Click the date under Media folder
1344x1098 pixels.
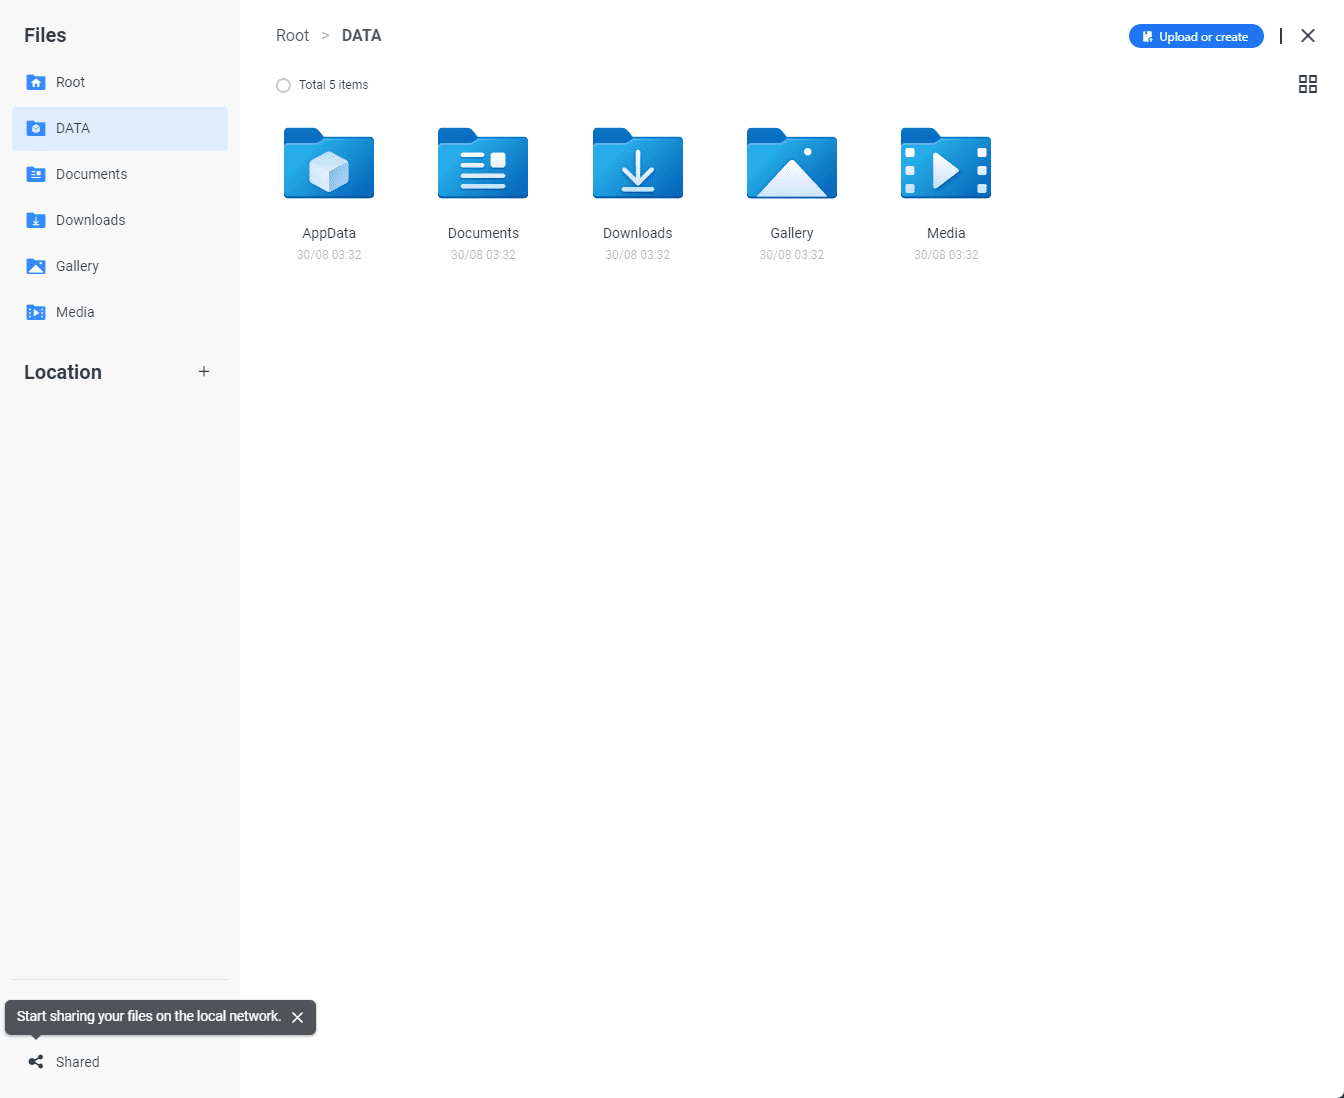946,255
